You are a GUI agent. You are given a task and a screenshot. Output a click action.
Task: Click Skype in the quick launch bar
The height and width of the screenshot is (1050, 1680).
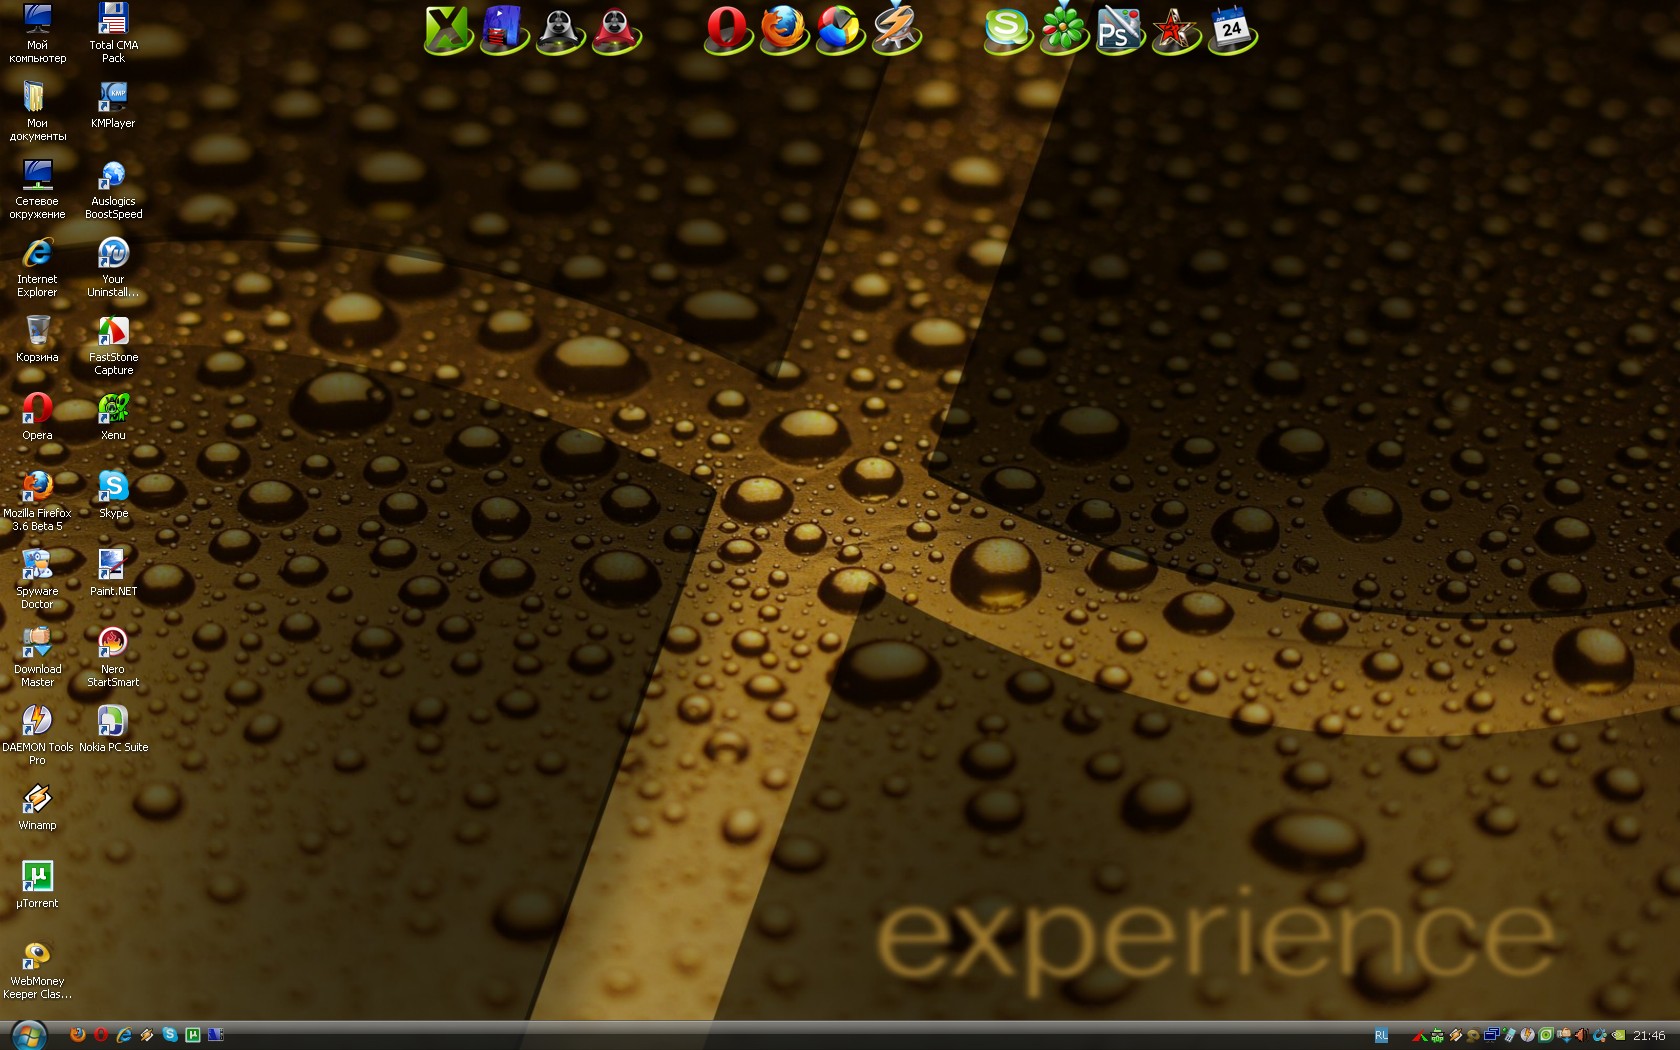(170, 1035)
